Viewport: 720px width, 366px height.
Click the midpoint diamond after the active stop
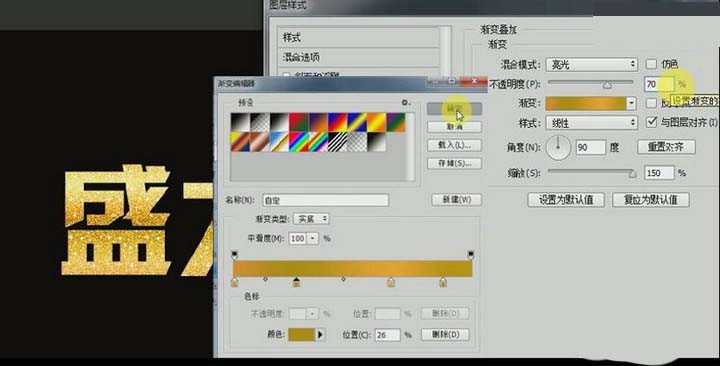pyautogui.click(x=343, y=279)
